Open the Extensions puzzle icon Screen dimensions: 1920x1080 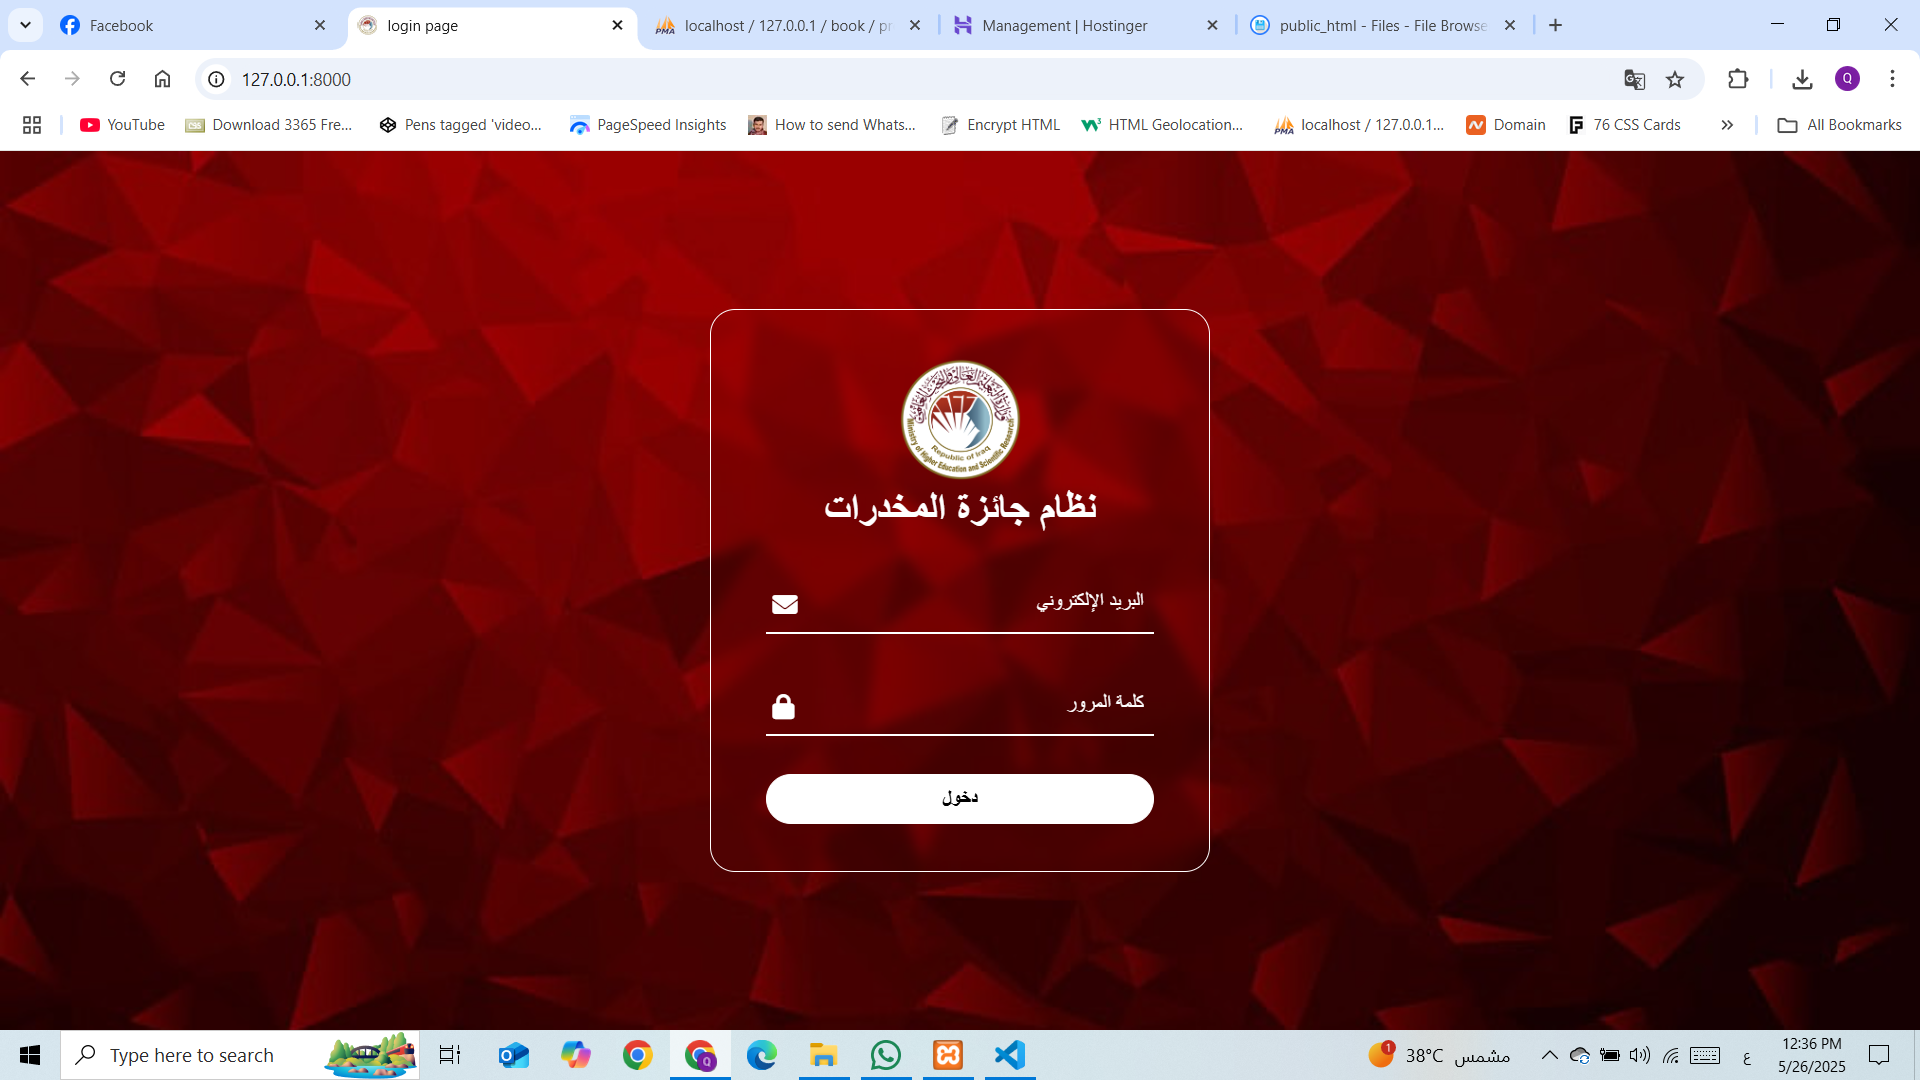1738,79
